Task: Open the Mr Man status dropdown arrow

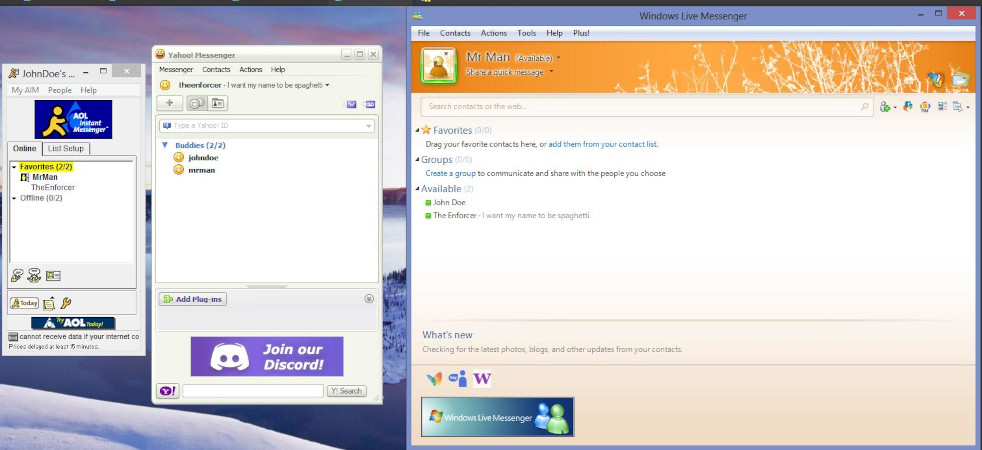Action: pos(558,58)
